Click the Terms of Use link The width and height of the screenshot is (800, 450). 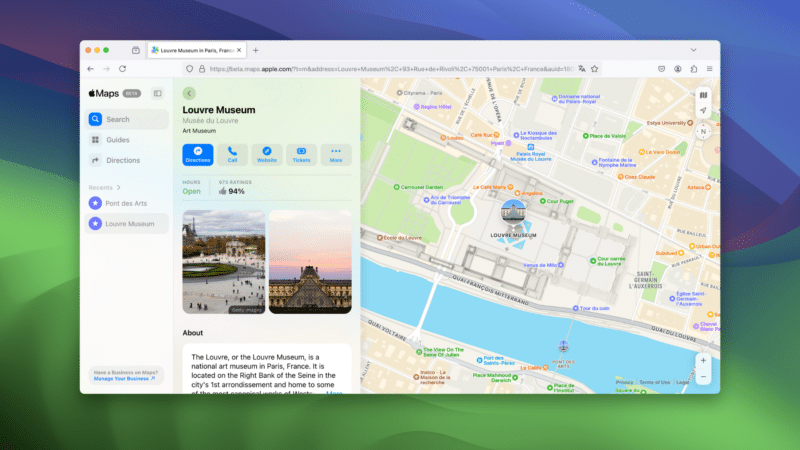pyautogui.click(x=655, y=382)
